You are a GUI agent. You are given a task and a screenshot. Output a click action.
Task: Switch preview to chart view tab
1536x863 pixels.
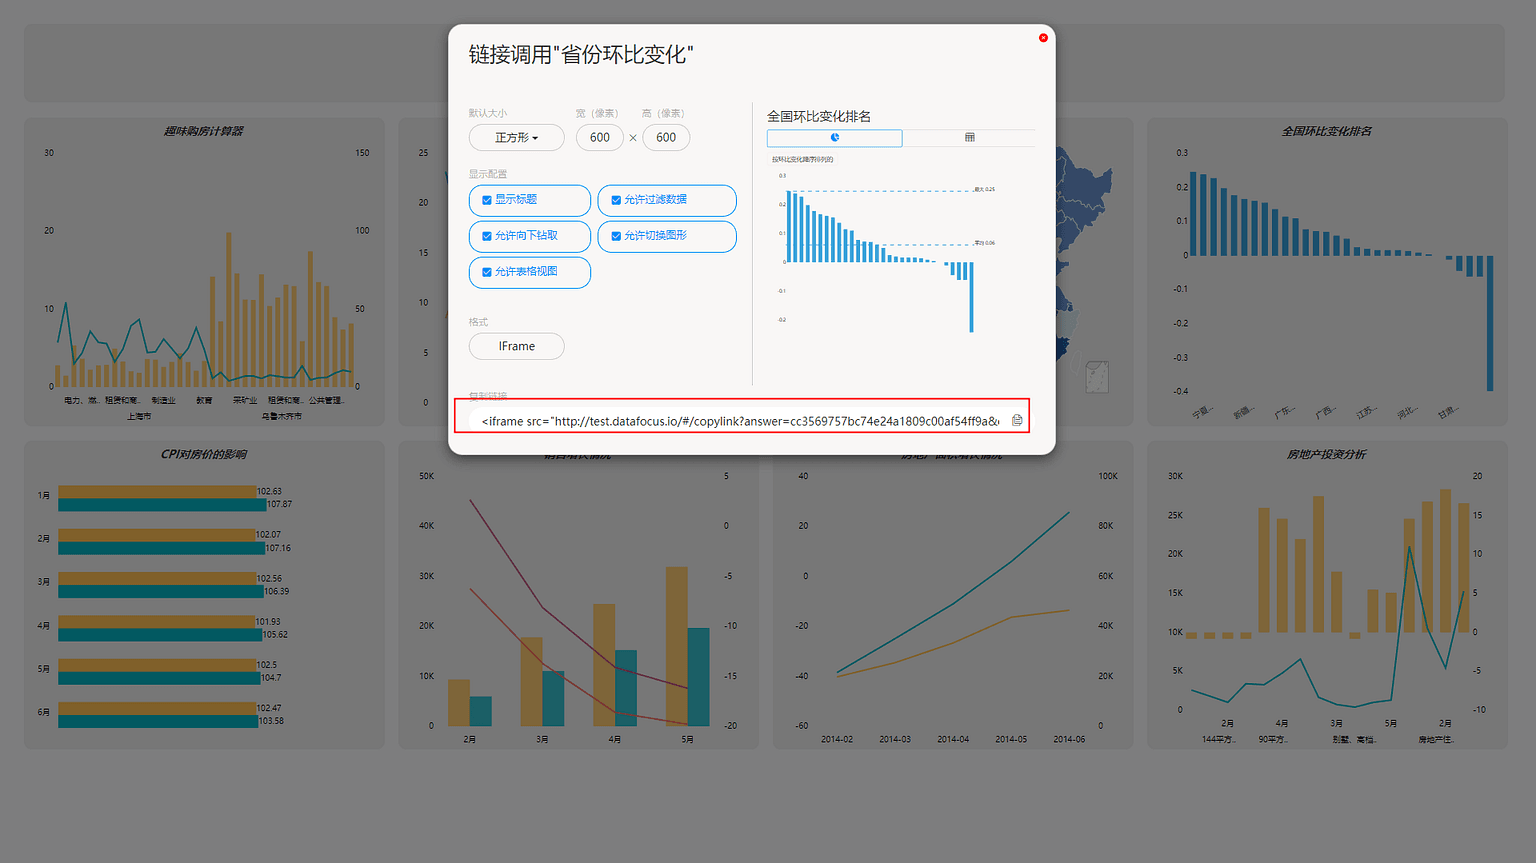click(x=834, y=138)
